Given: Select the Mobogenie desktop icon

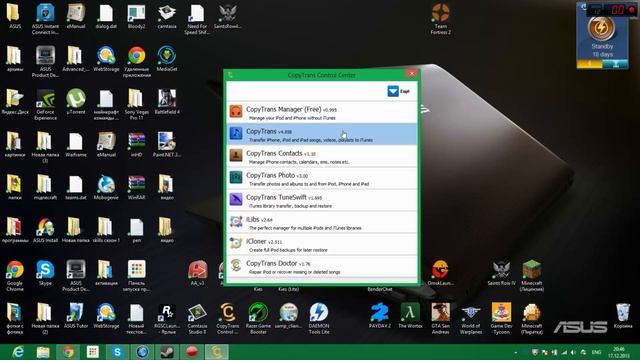Looking at the screenshot, I should pyautogui.click(x=106, y=188).
